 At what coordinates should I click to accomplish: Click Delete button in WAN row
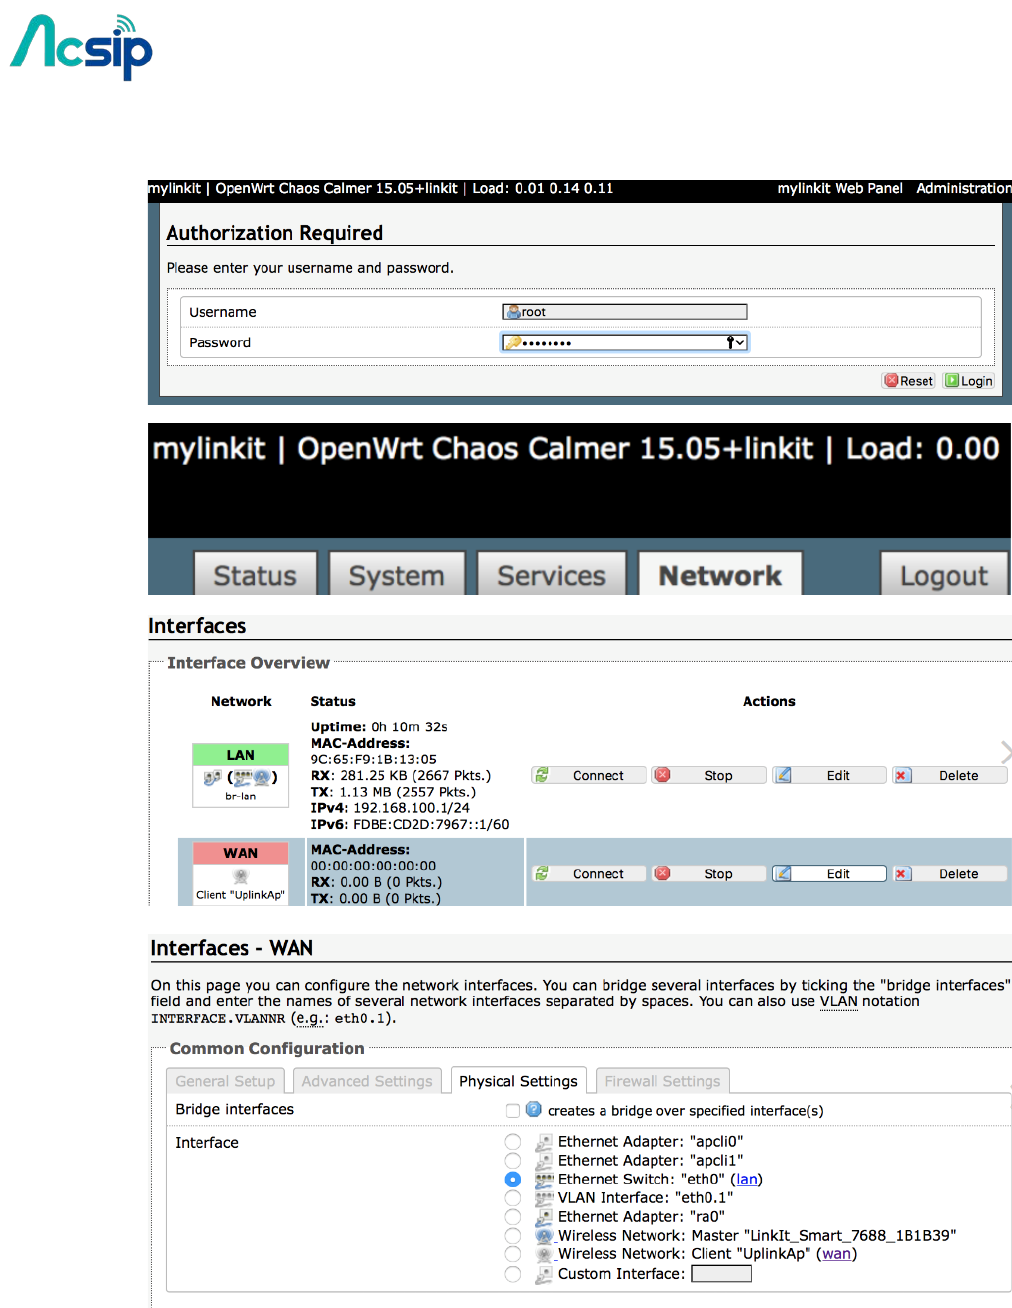click(x=949, y=873)
